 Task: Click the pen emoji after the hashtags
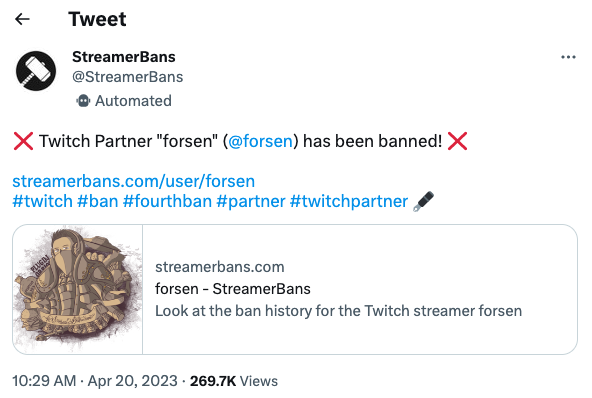coord(424,201)
